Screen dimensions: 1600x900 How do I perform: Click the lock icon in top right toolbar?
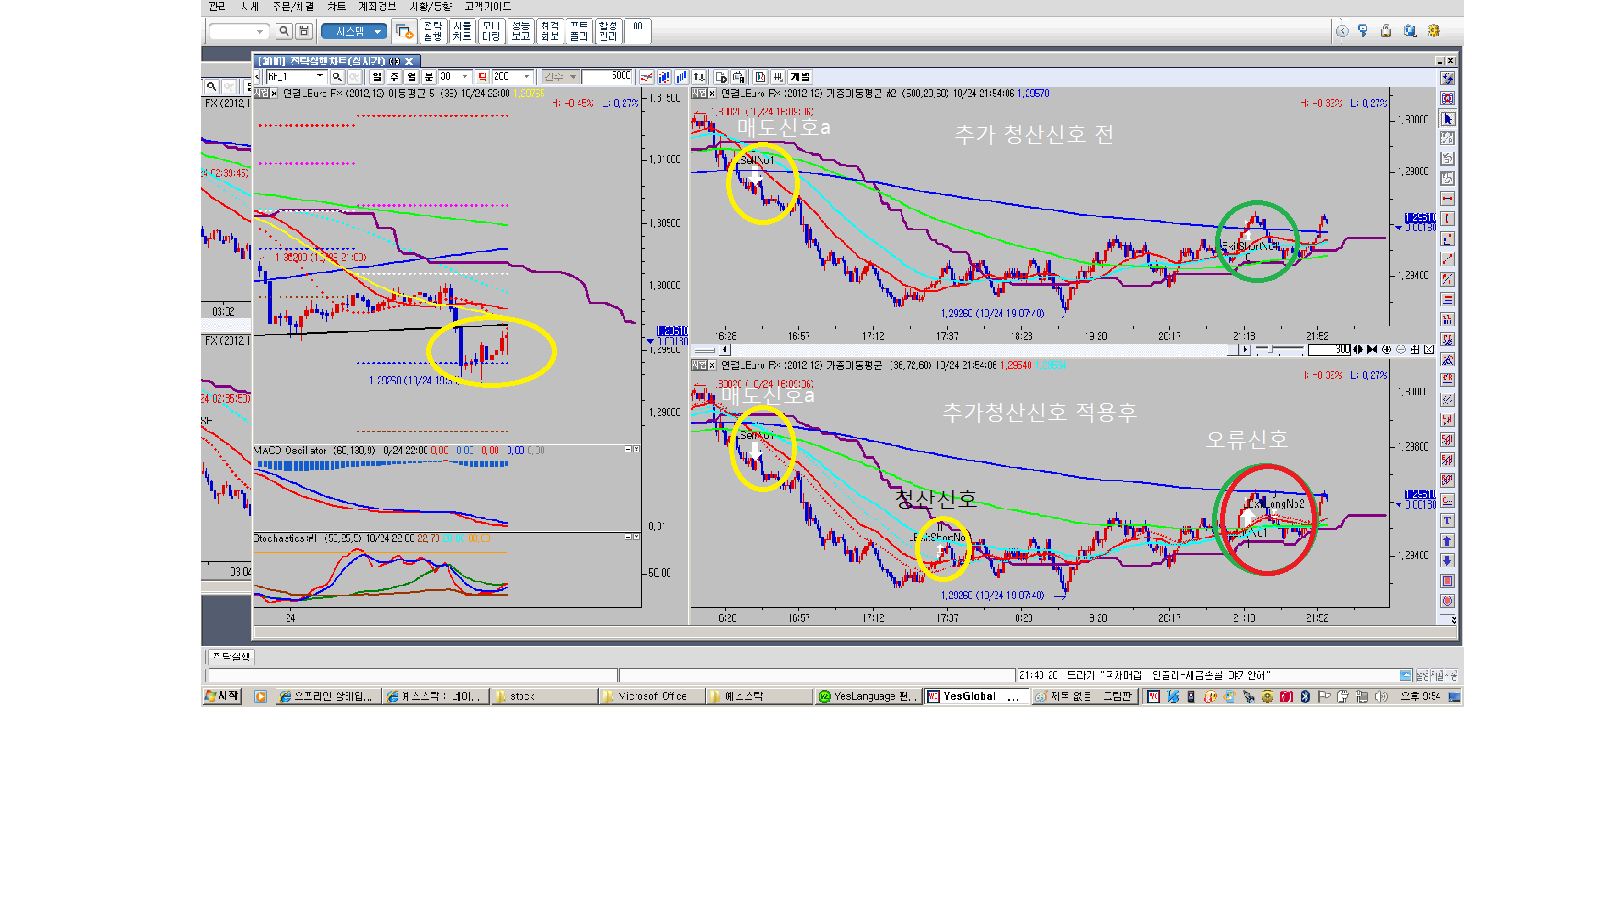(1386, 31)
